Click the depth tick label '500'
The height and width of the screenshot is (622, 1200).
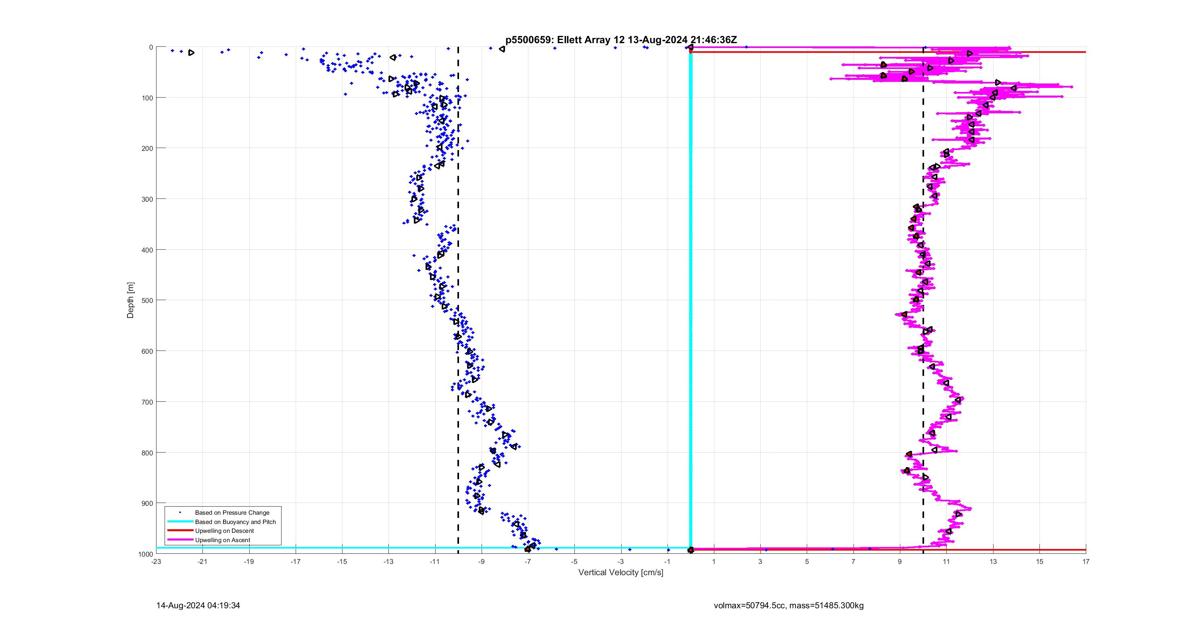(145, 300)
